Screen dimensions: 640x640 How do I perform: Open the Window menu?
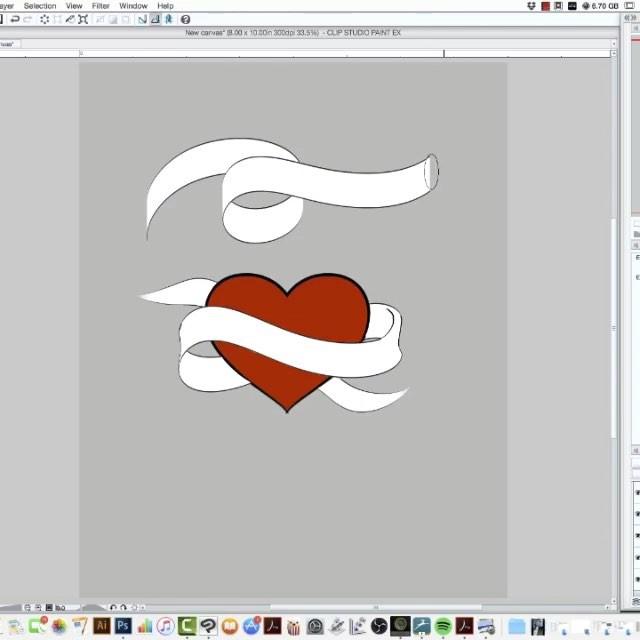pyautogui.click(x=133, y=6)
